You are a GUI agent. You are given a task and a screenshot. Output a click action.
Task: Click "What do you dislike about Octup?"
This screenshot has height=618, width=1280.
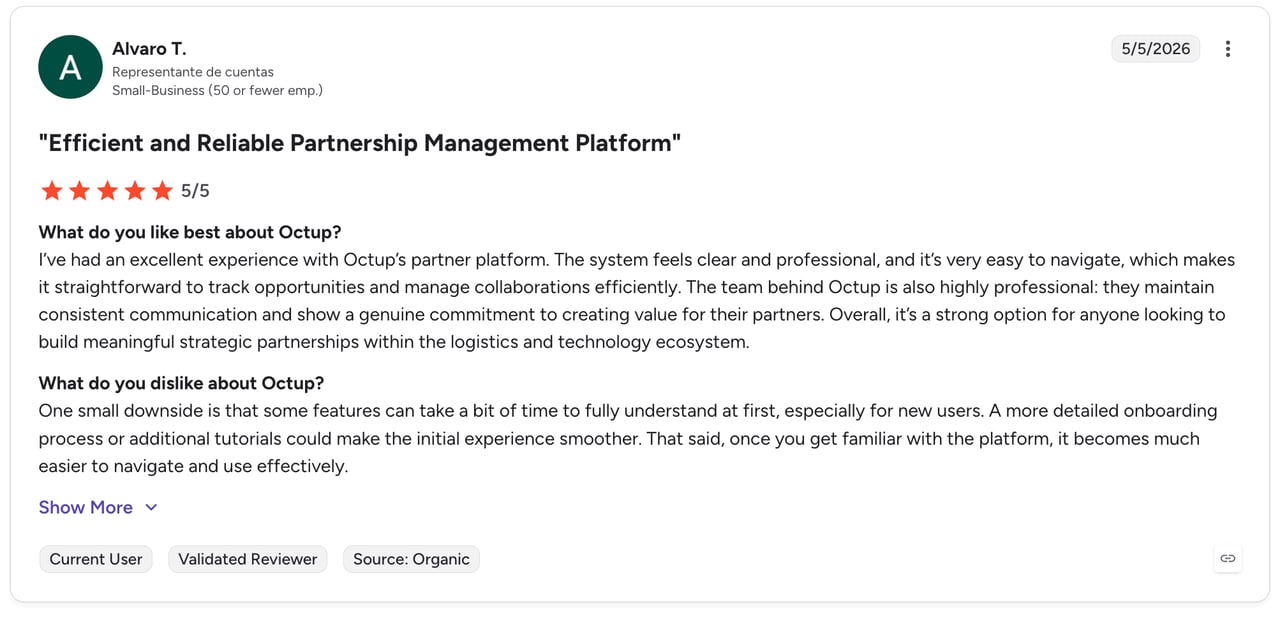[181, 383]
